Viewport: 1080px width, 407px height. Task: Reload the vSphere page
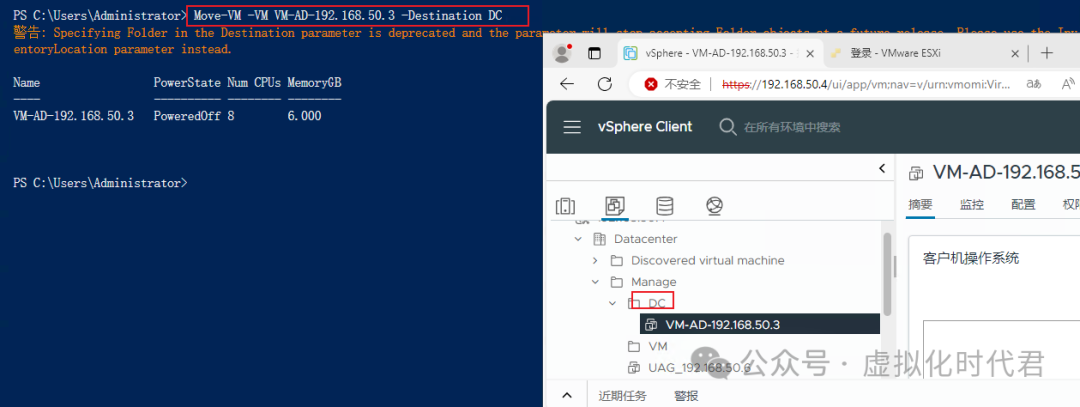[x=605, y=84]
